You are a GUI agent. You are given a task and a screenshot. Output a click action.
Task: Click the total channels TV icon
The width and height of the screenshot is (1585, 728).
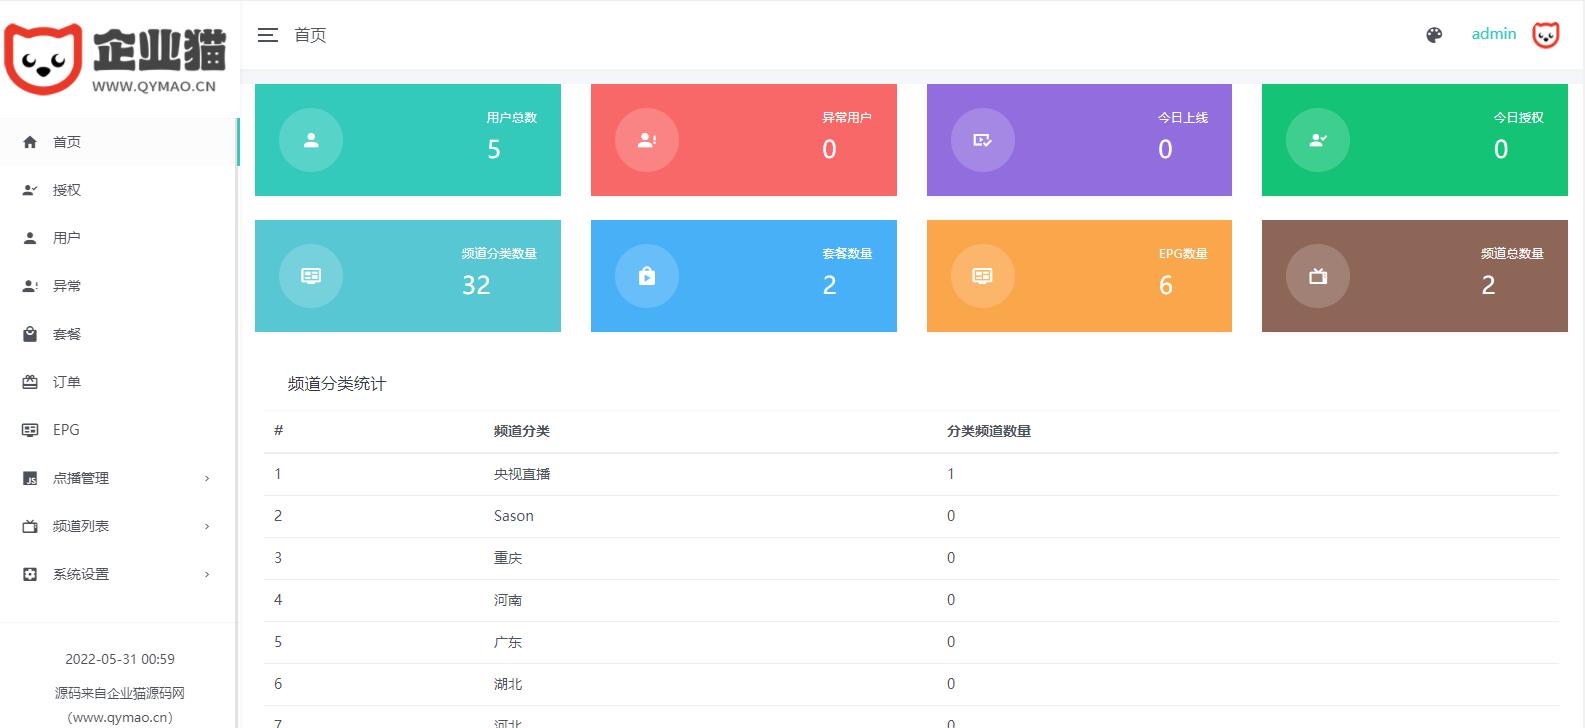click(1318, 276)
